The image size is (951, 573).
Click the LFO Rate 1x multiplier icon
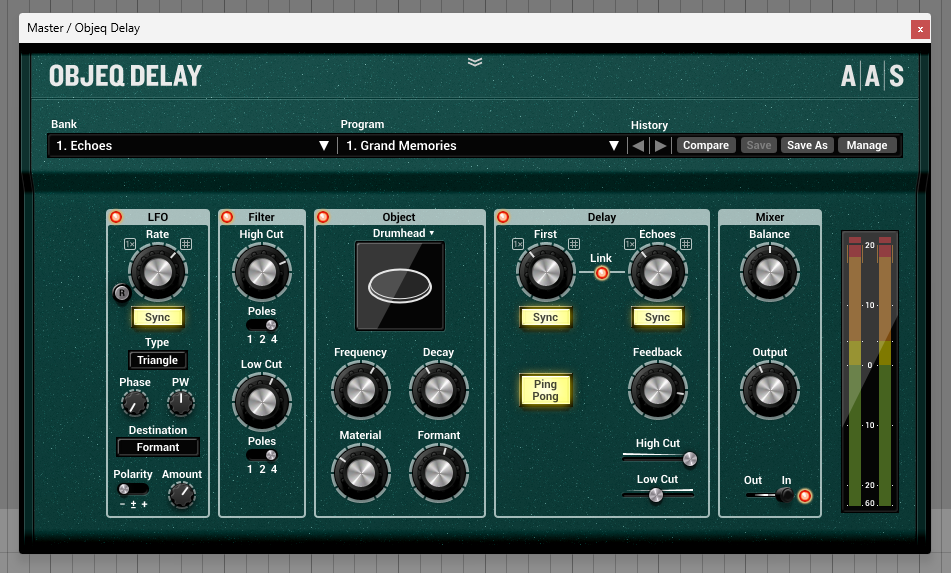click(x=130, y=244)
